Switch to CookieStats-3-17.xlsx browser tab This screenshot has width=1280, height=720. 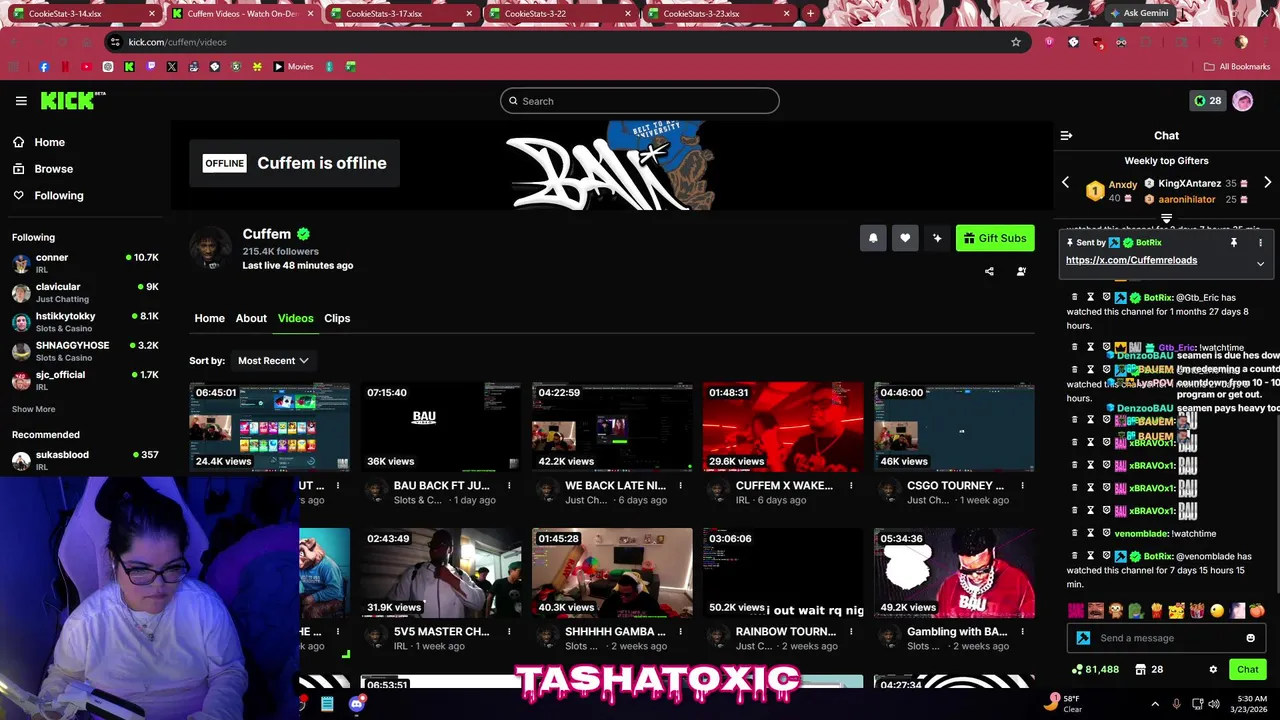(400, 14)
